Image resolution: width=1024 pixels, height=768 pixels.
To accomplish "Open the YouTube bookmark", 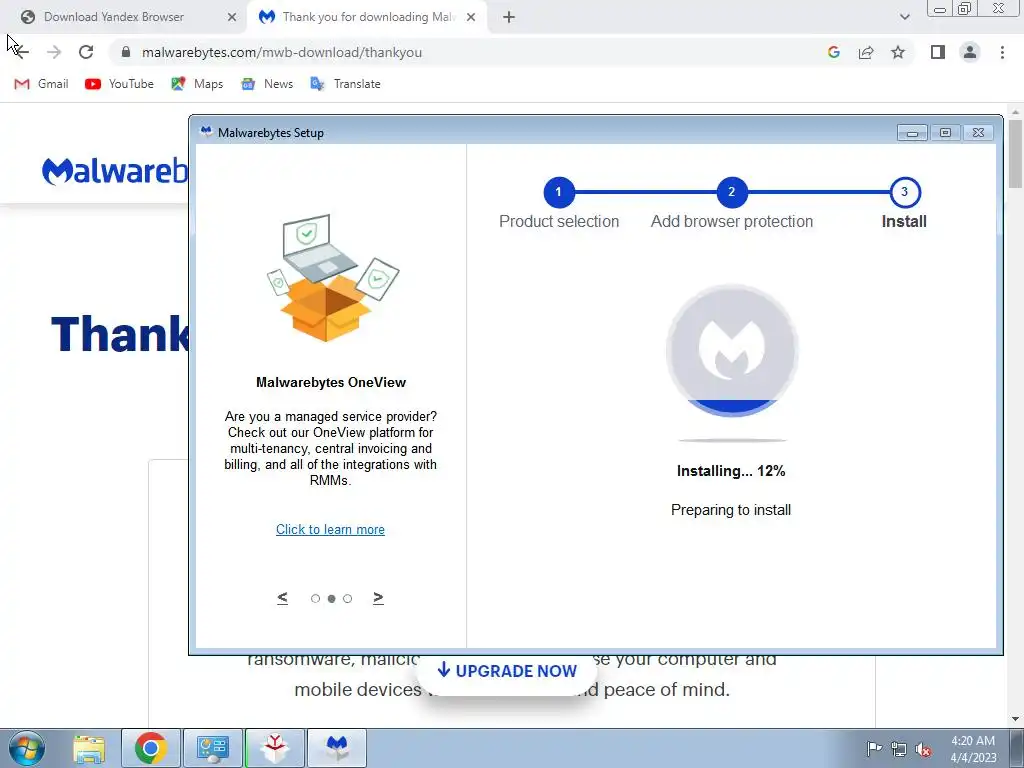I will 119,84.
